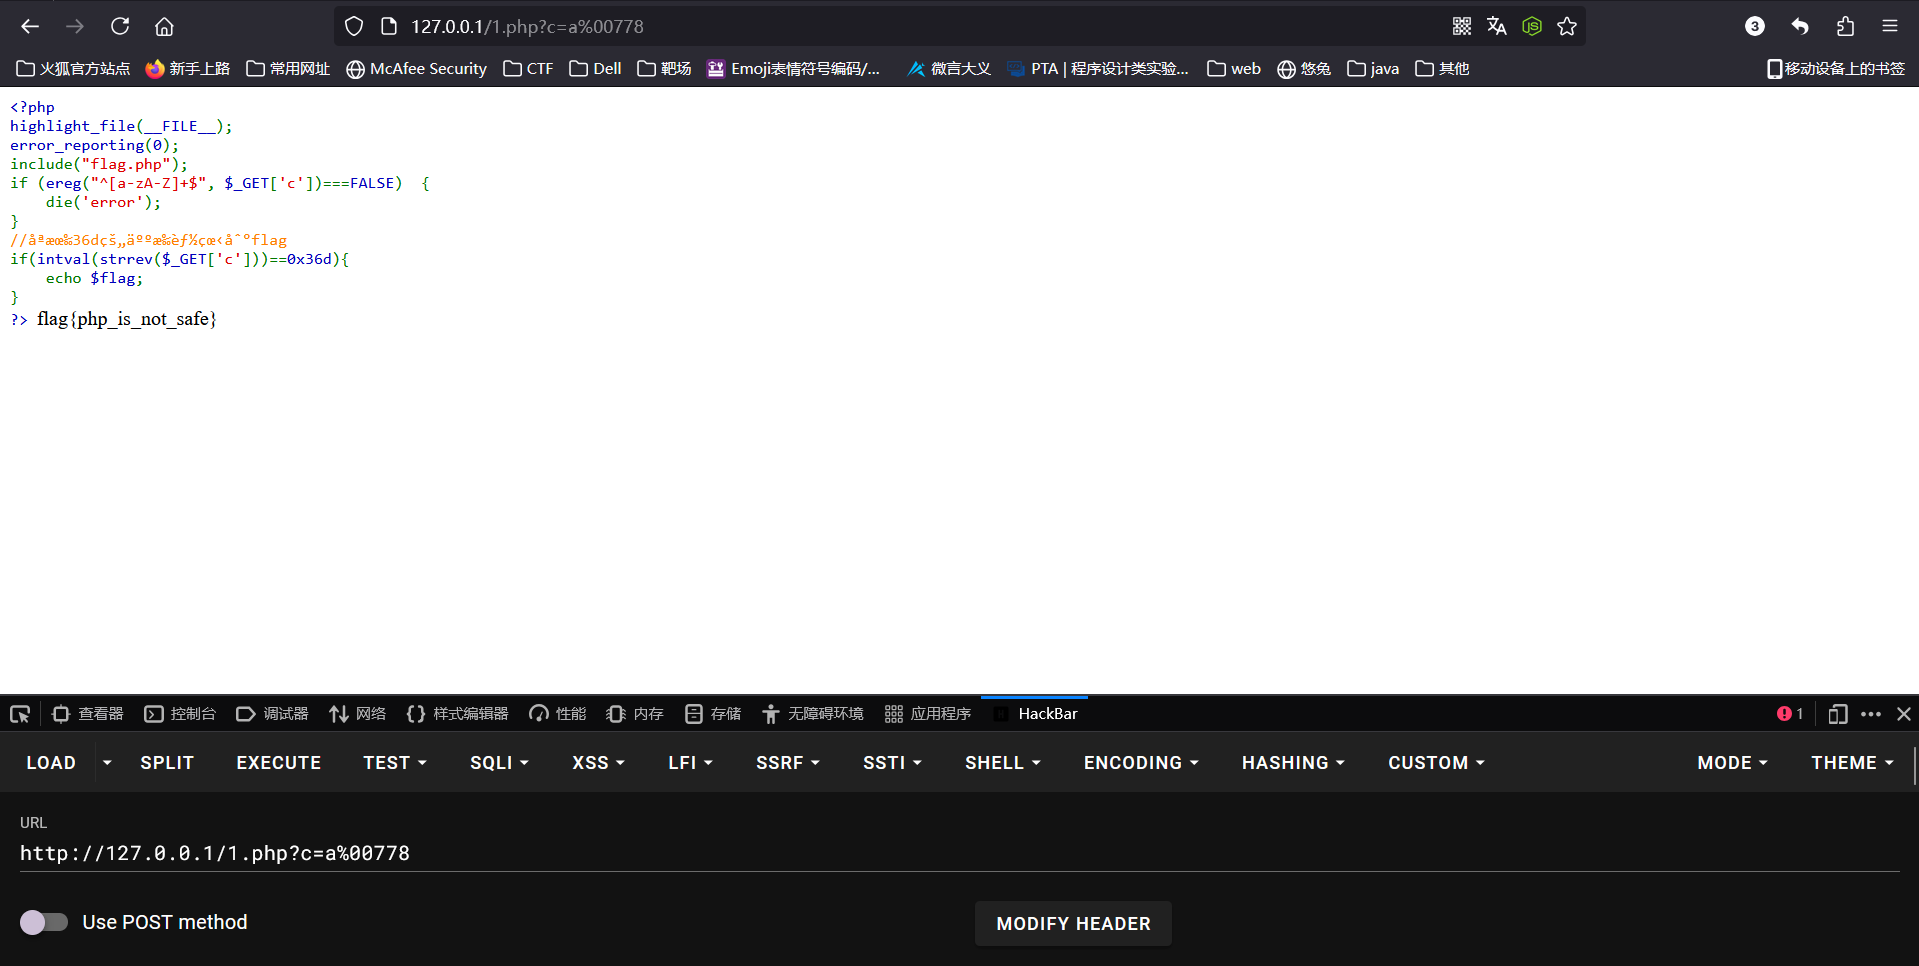Toggle responsive design mode icon
Viewport: 1919px width, 966px height.
click(1837, 714)
